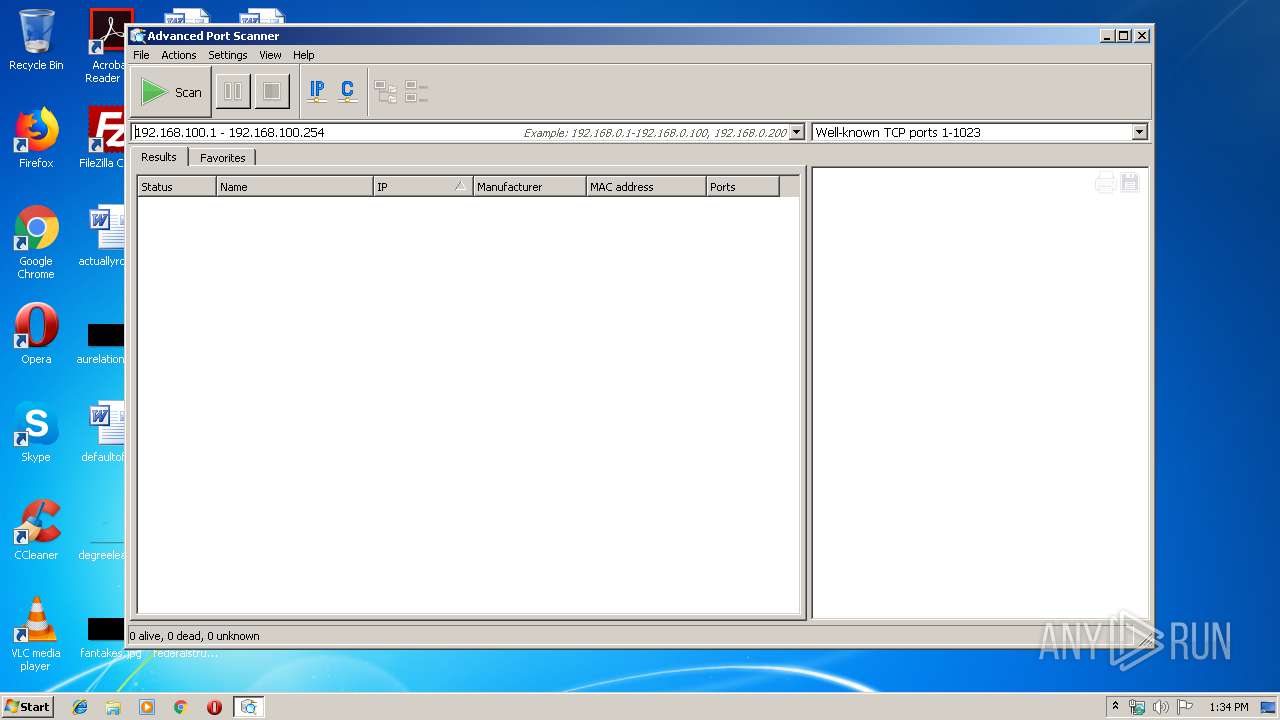Sort results by IP column header

[x=423, y=187]
